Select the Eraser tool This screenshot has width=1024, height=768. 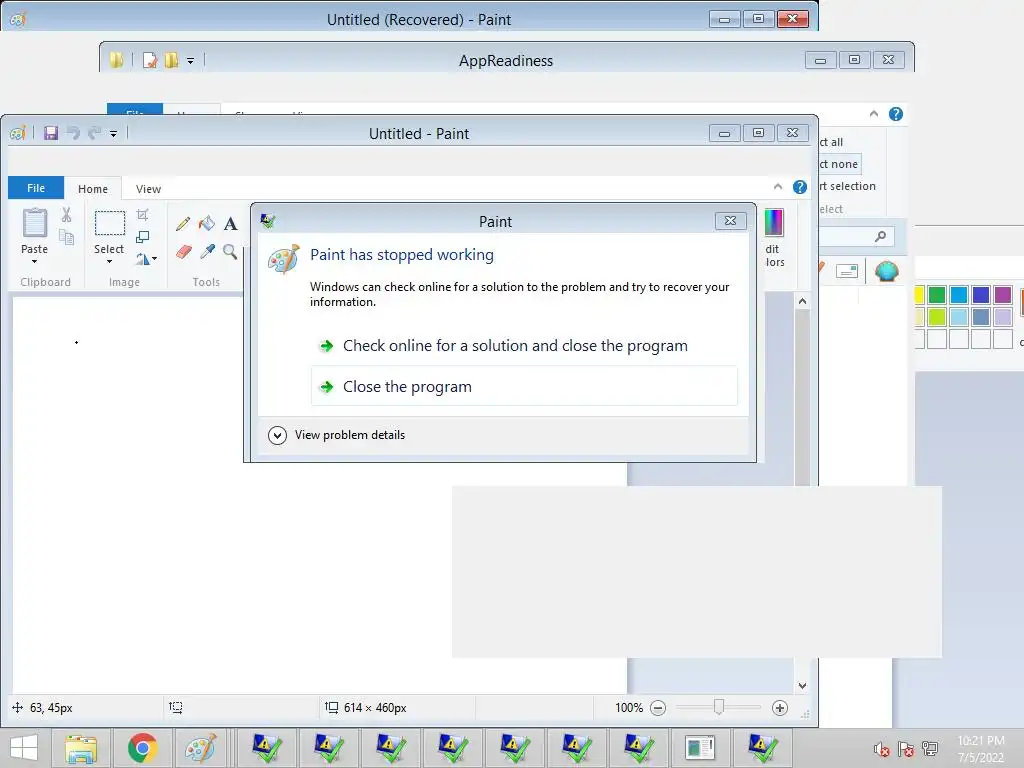click(184, 251)
